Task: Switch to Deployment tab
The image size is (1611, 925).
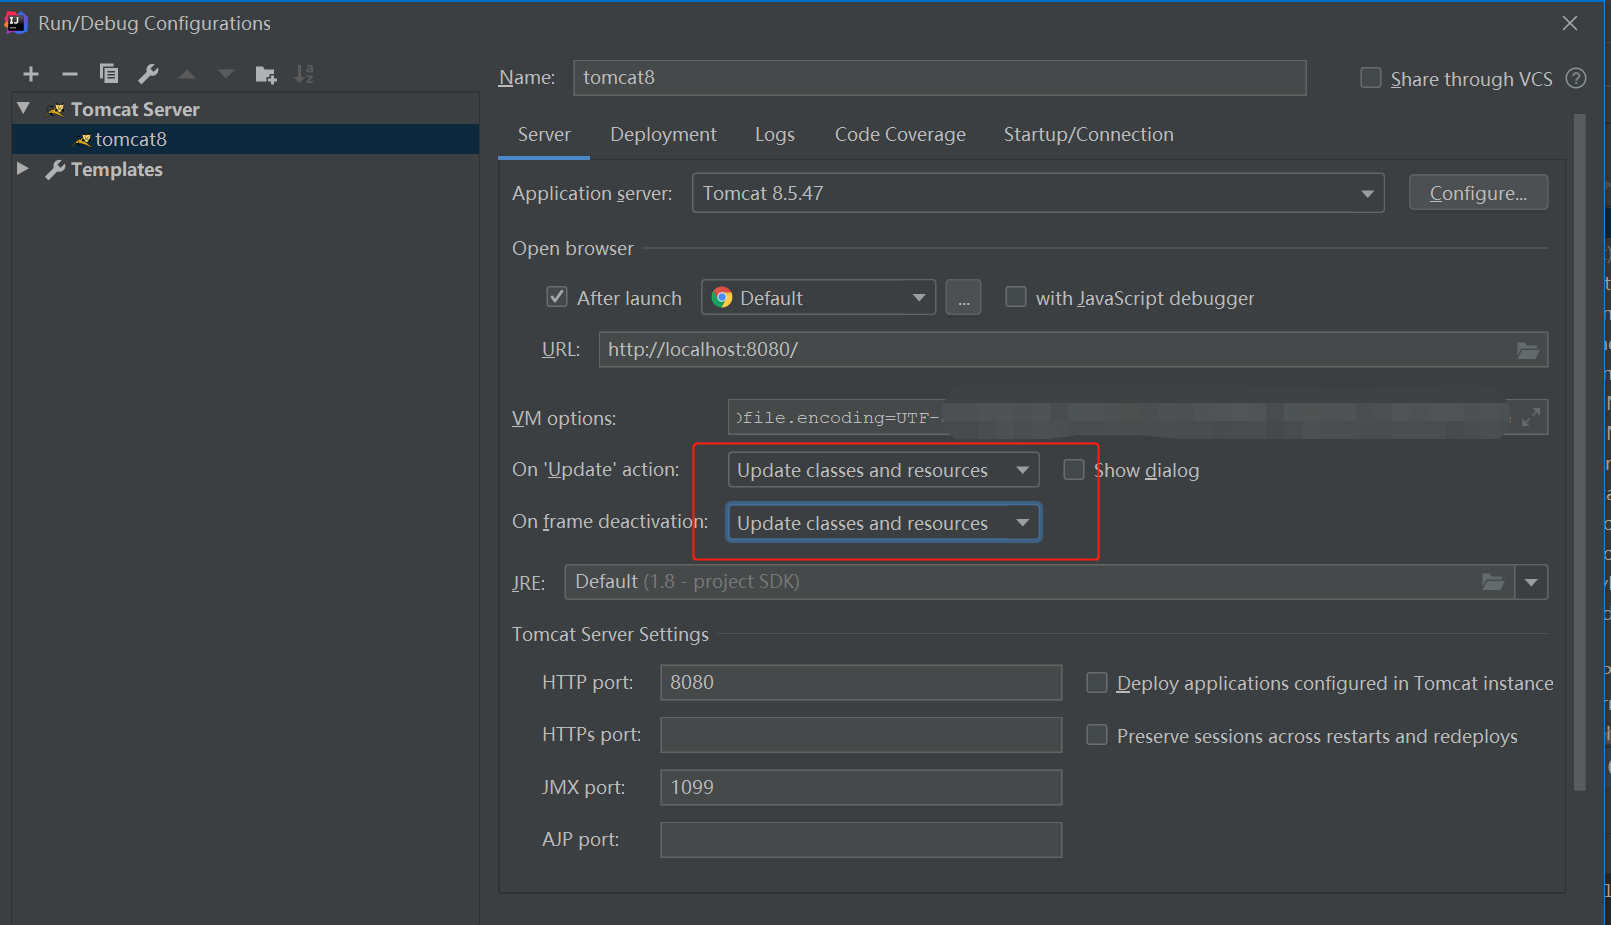Action: coord(663,135)
